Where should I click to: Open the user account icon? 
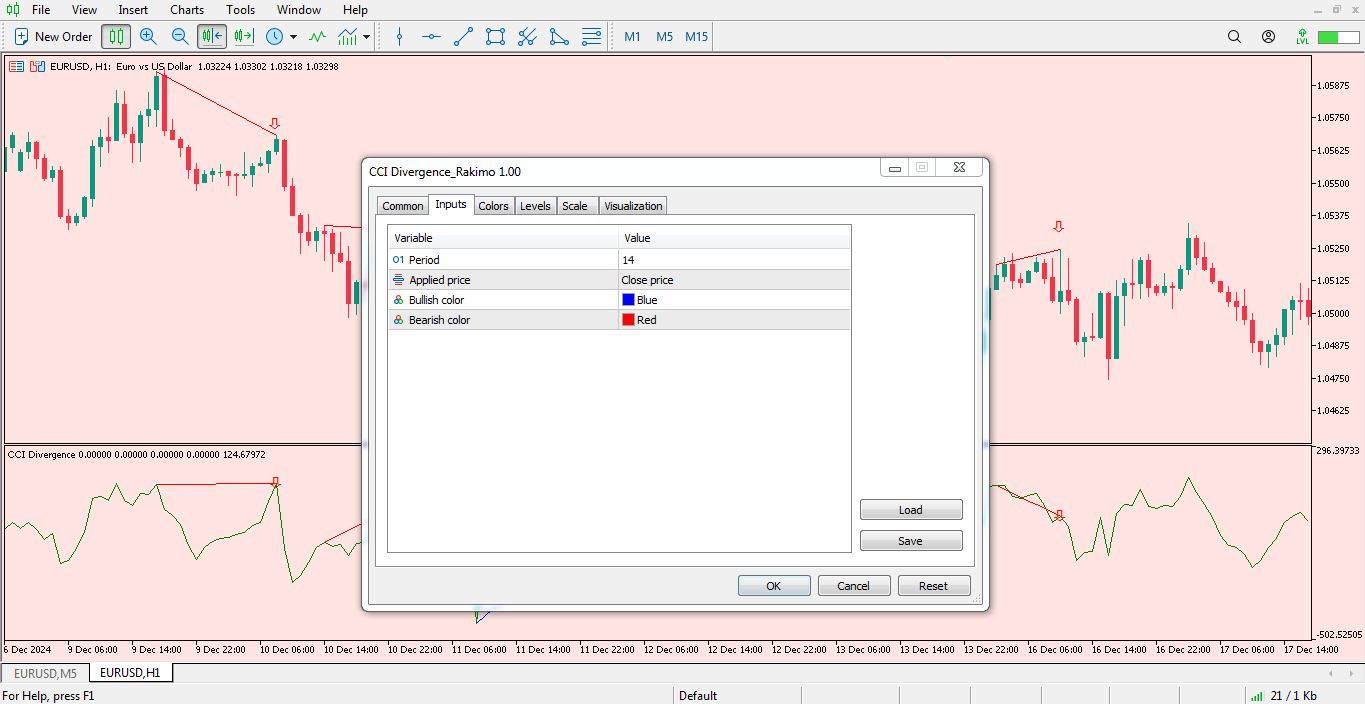[1268, 37]
